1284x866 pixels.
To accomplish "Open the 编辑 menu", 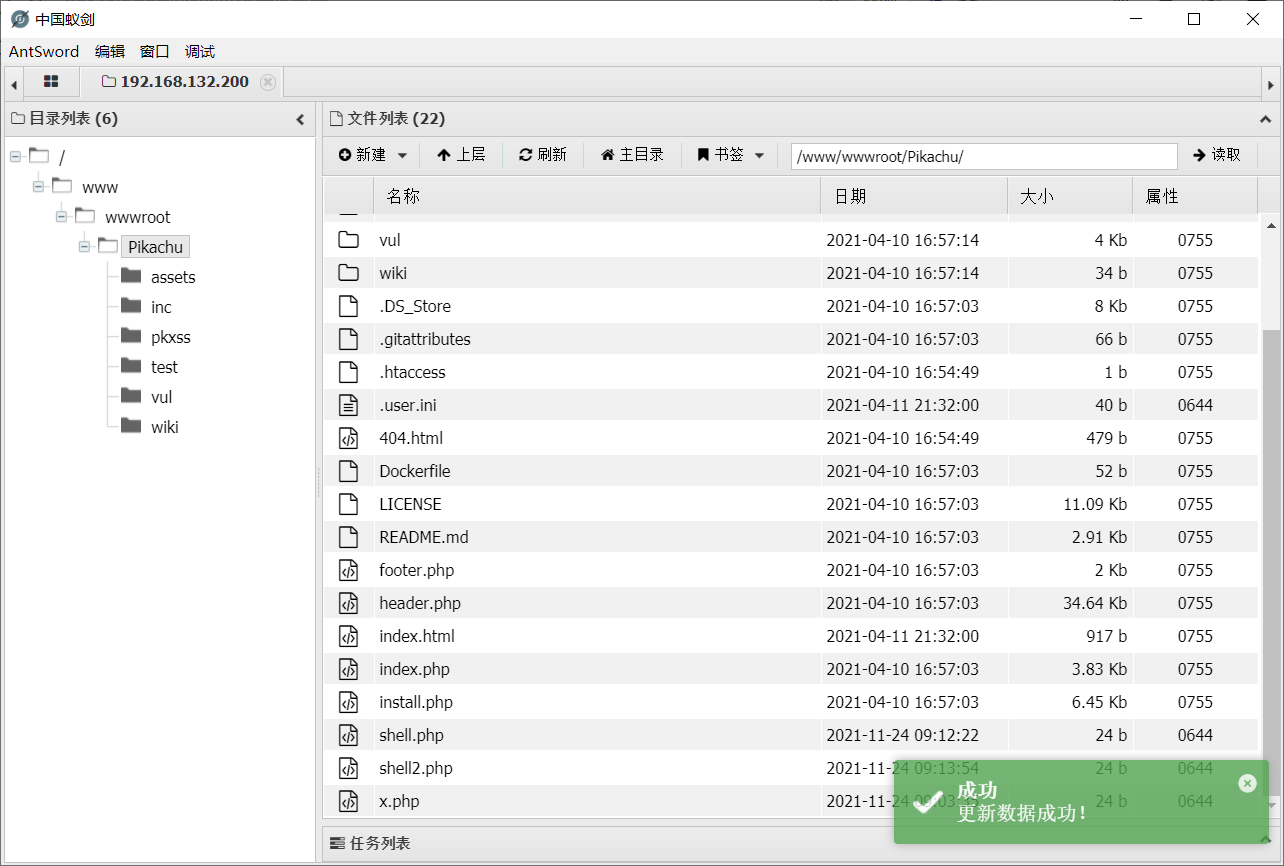I will pyautogui.click(x=110, y=52).
